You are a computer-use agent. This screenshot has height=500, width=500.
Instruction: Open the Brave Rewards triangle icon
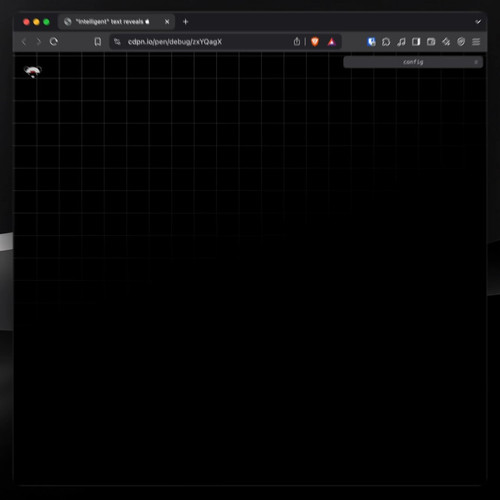[331, 42]
